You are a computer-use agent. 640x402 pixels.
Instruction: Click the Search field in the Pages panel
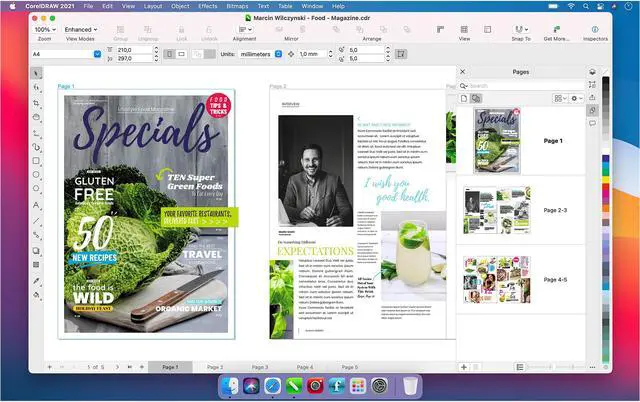(521, 86)
